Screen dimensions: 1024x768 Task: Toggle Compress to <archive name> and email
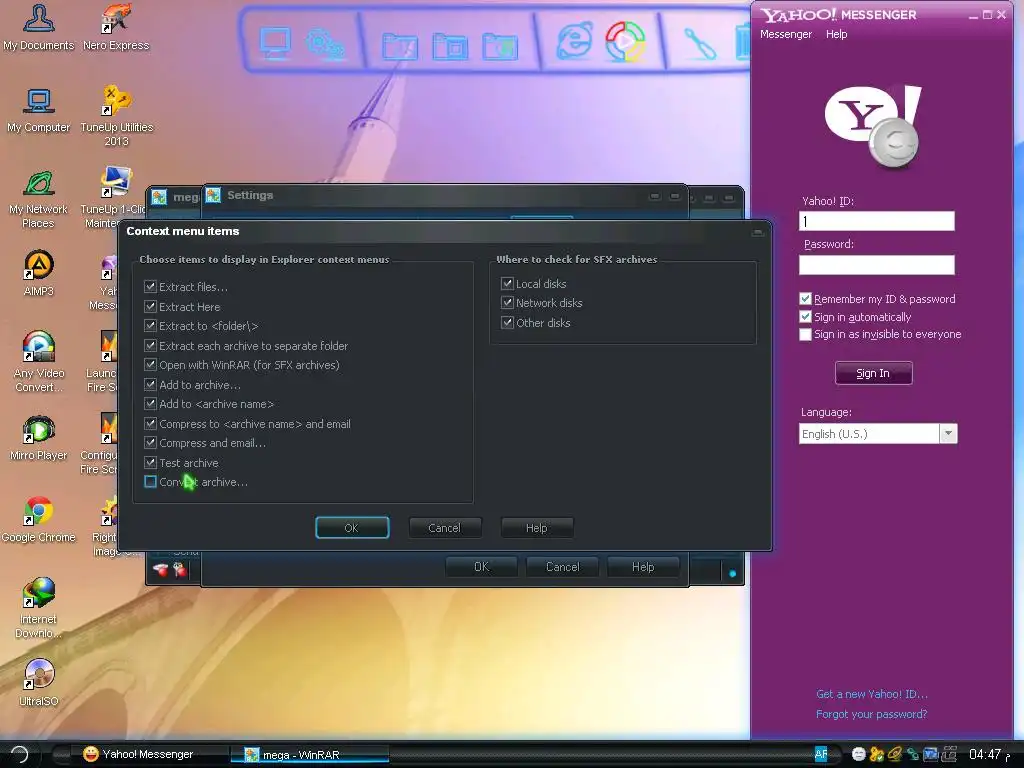tap(150, 424)
